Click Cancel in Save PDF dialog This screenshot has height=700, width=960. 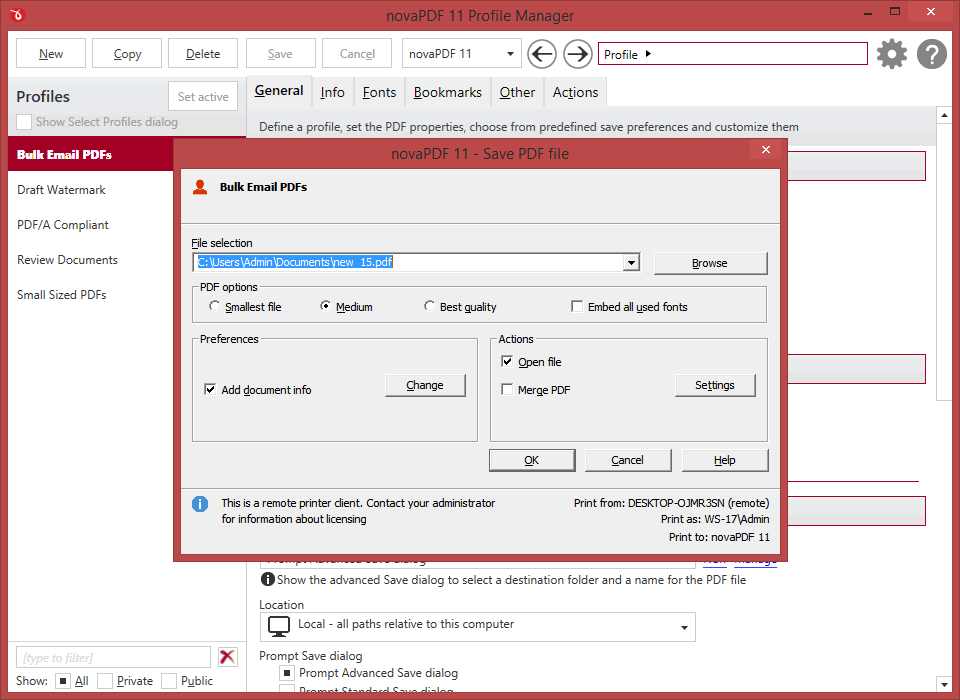628,460
